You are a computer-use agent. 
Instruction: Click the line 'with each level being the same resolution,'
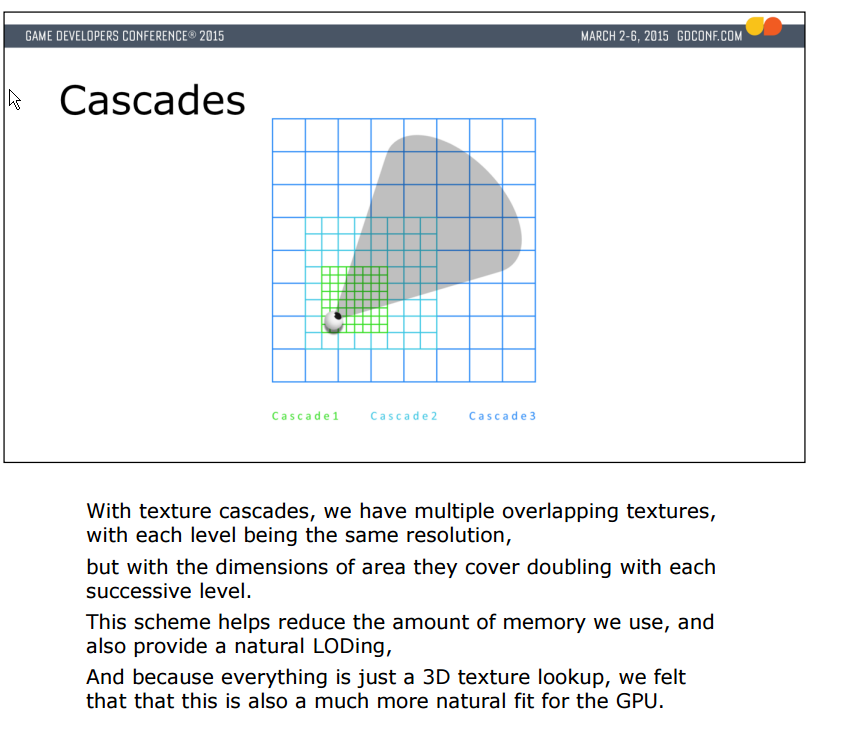[299, 535]
